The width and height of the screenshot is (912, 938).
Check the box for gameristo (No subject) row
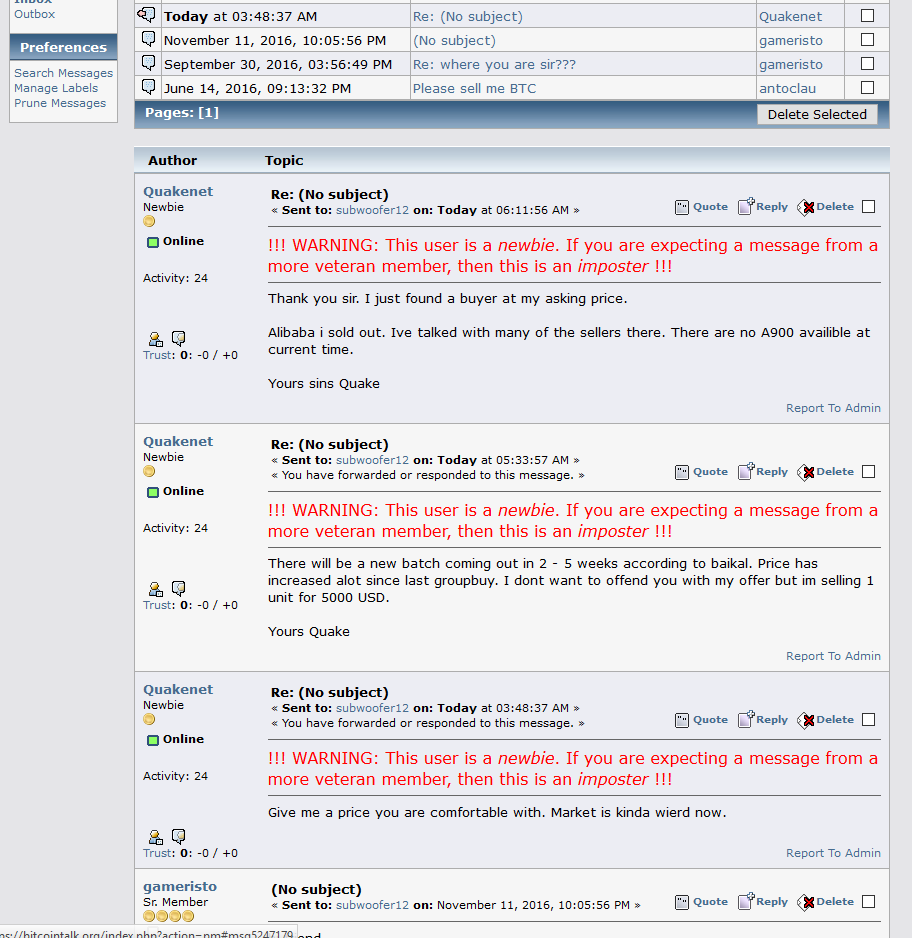click(x=867, y=39)
